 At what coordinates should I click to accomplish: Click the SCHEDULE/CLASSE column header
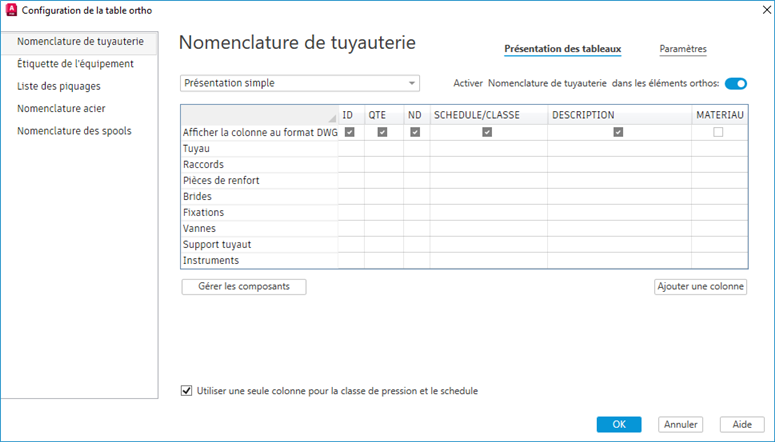pyautogui.click(x=477, y=116)
